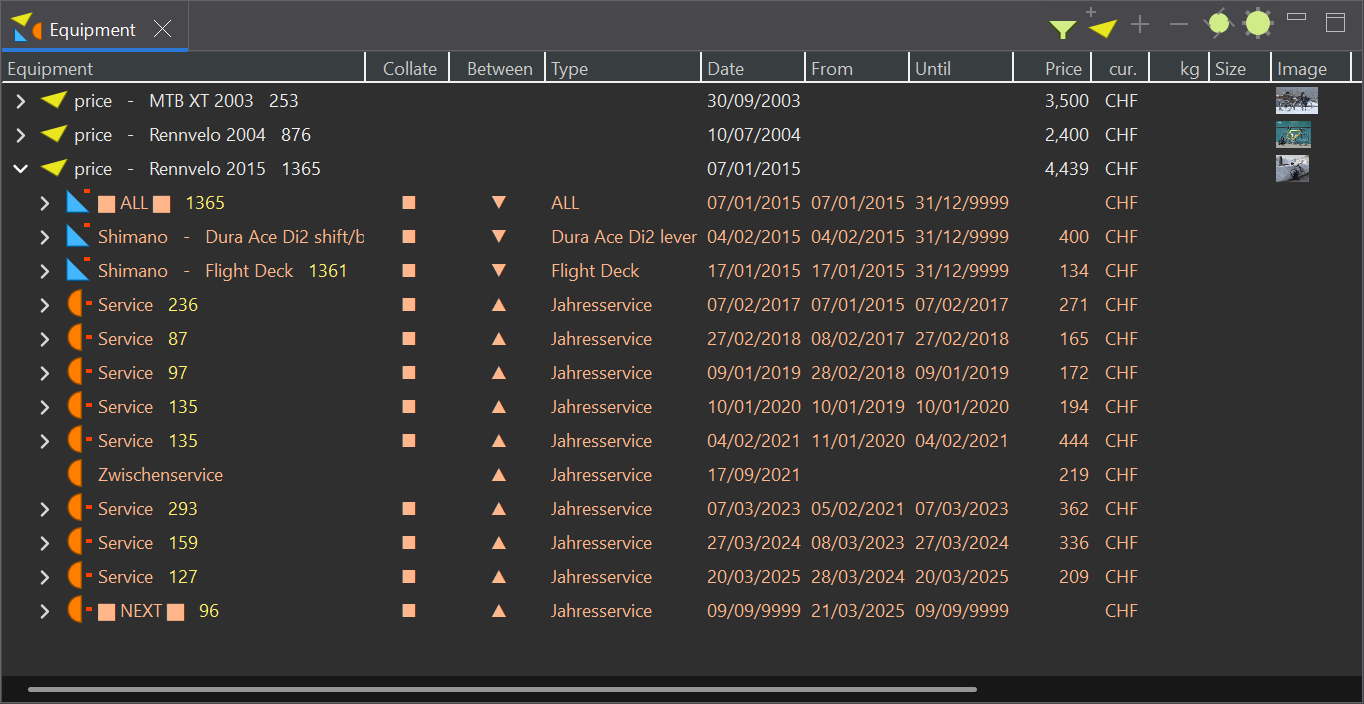Click the small green sun toolbar icon
Screen dimensions: 1364x704
(x=1218, y=24)
